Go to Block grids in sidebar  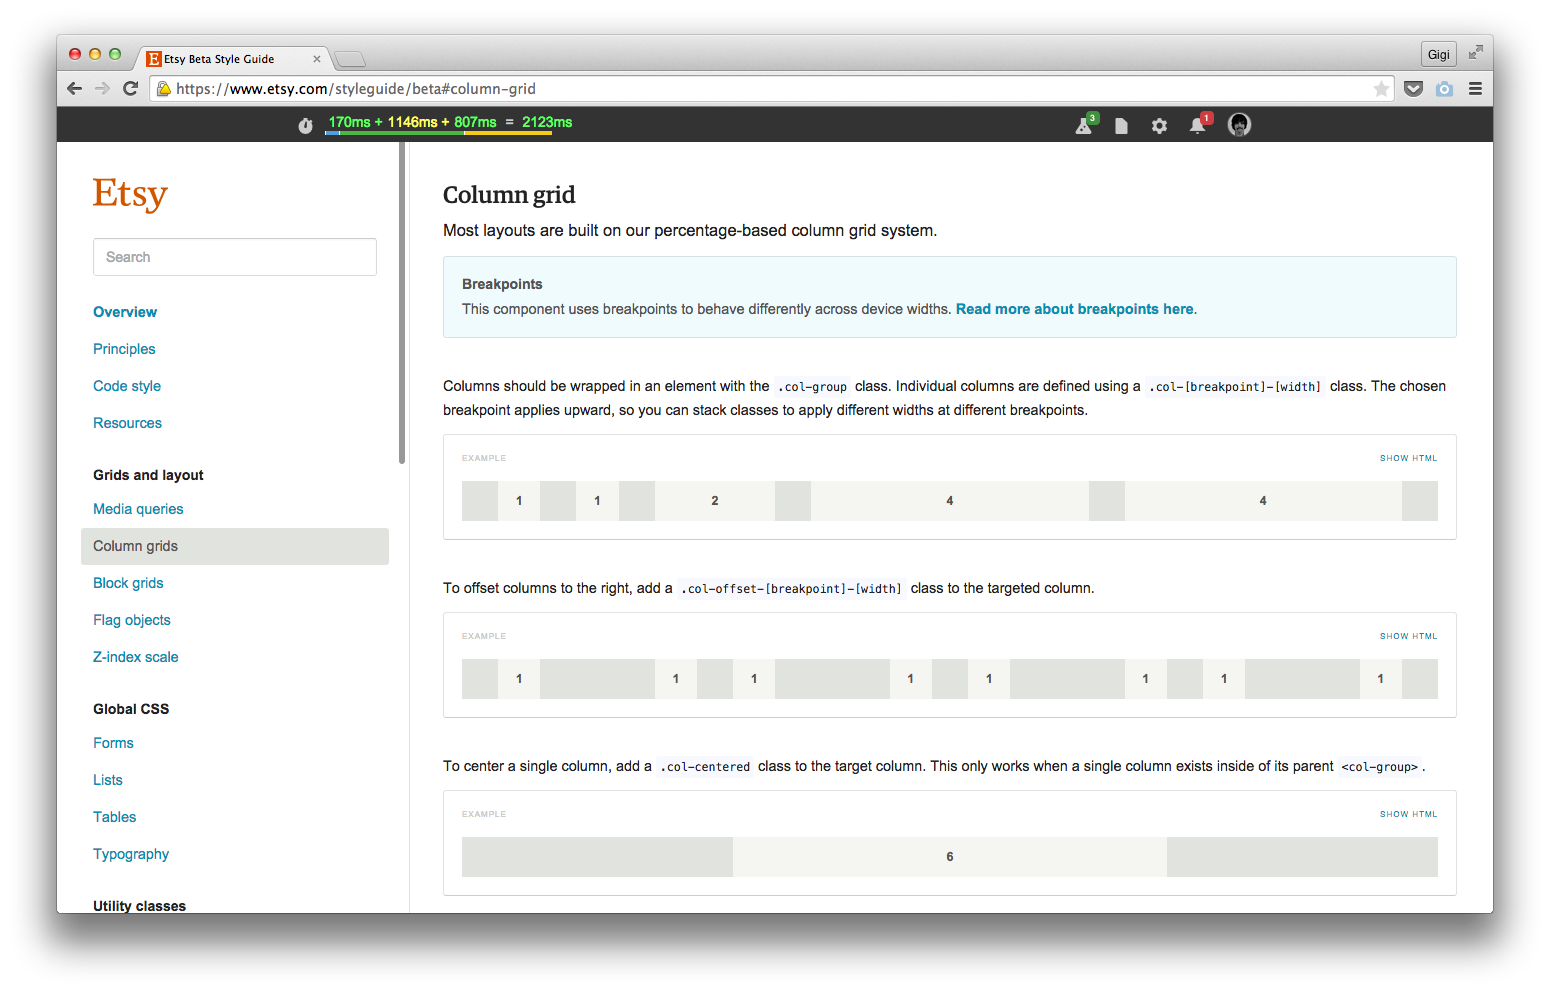tap(128, 583)
